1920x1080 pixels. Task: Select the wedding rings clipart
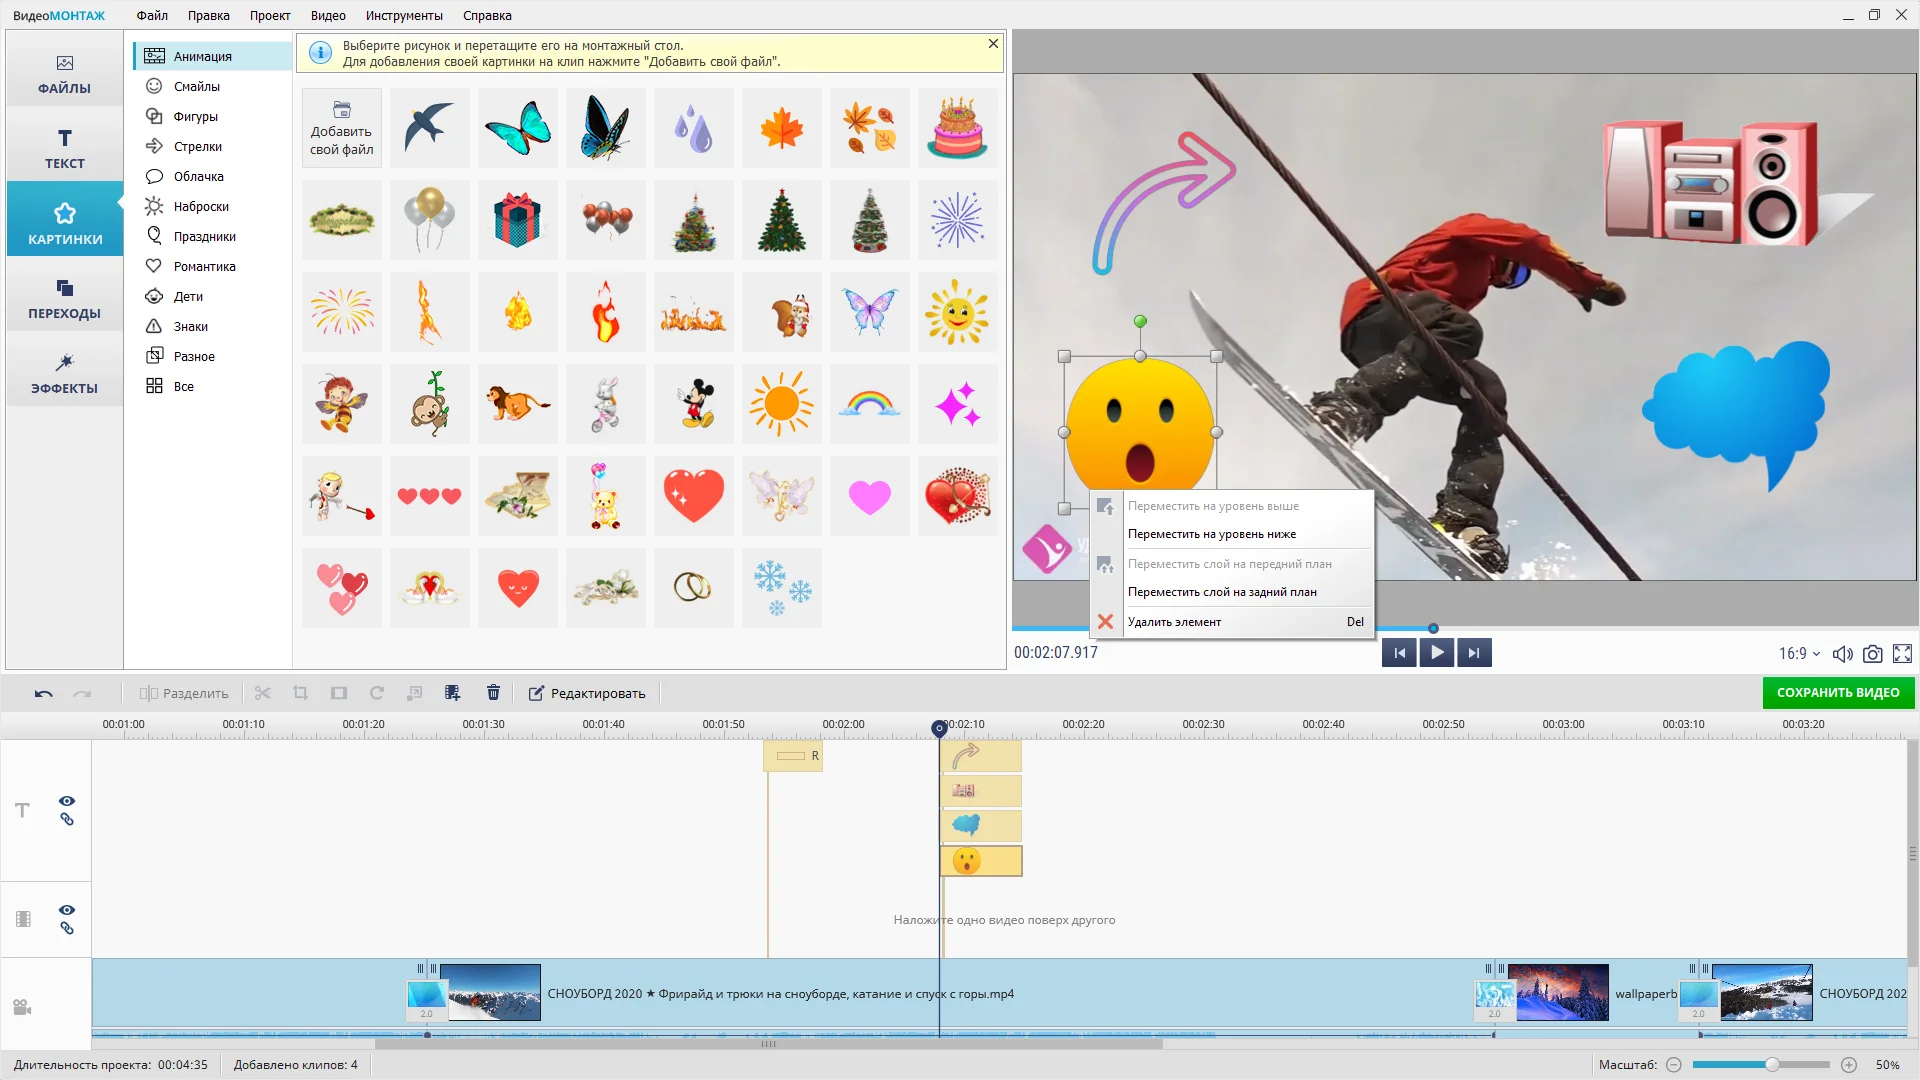(x=694, y=588)
